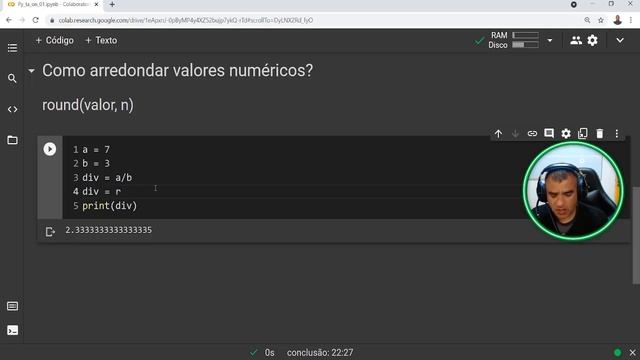Open the share people icon in toolbar
This screenshot has height=360, width=640.
coord(576,40)
